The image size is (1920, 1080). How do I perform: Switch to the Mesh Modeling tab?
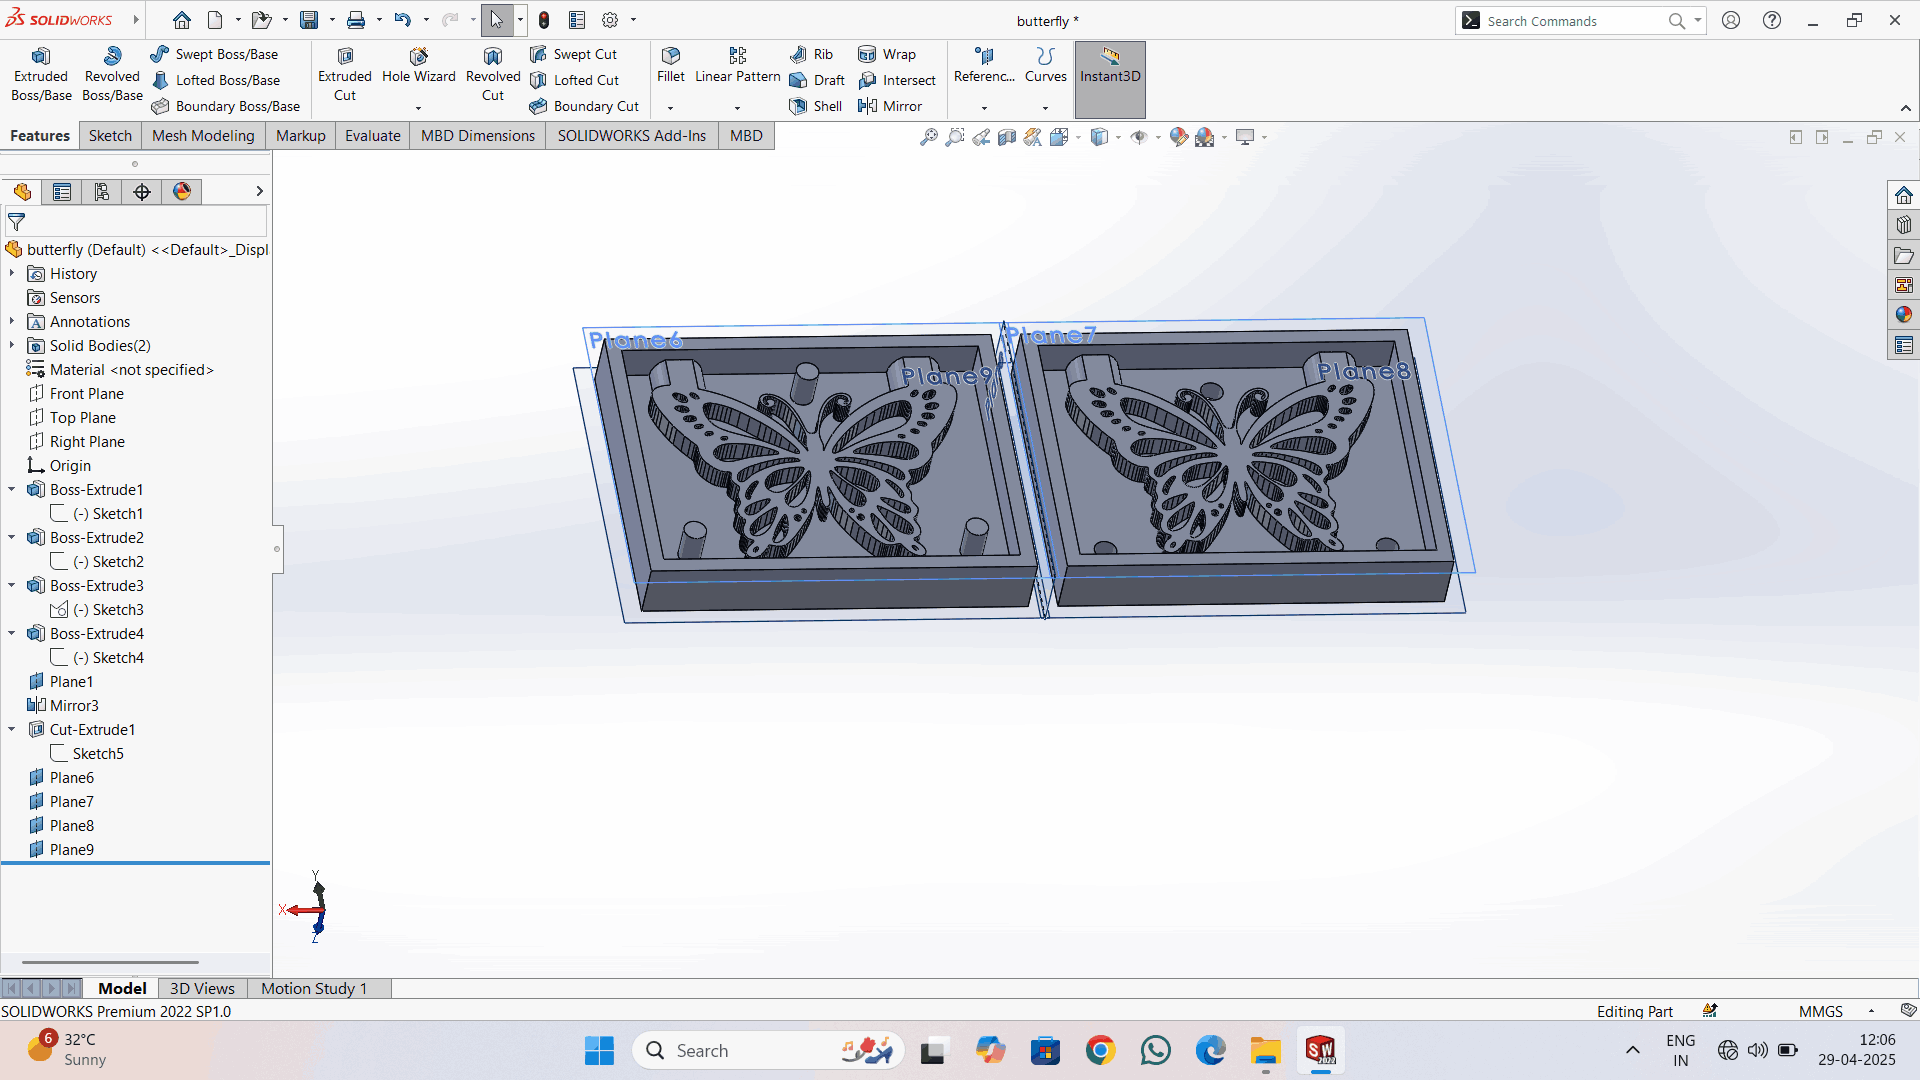point(203,136)
